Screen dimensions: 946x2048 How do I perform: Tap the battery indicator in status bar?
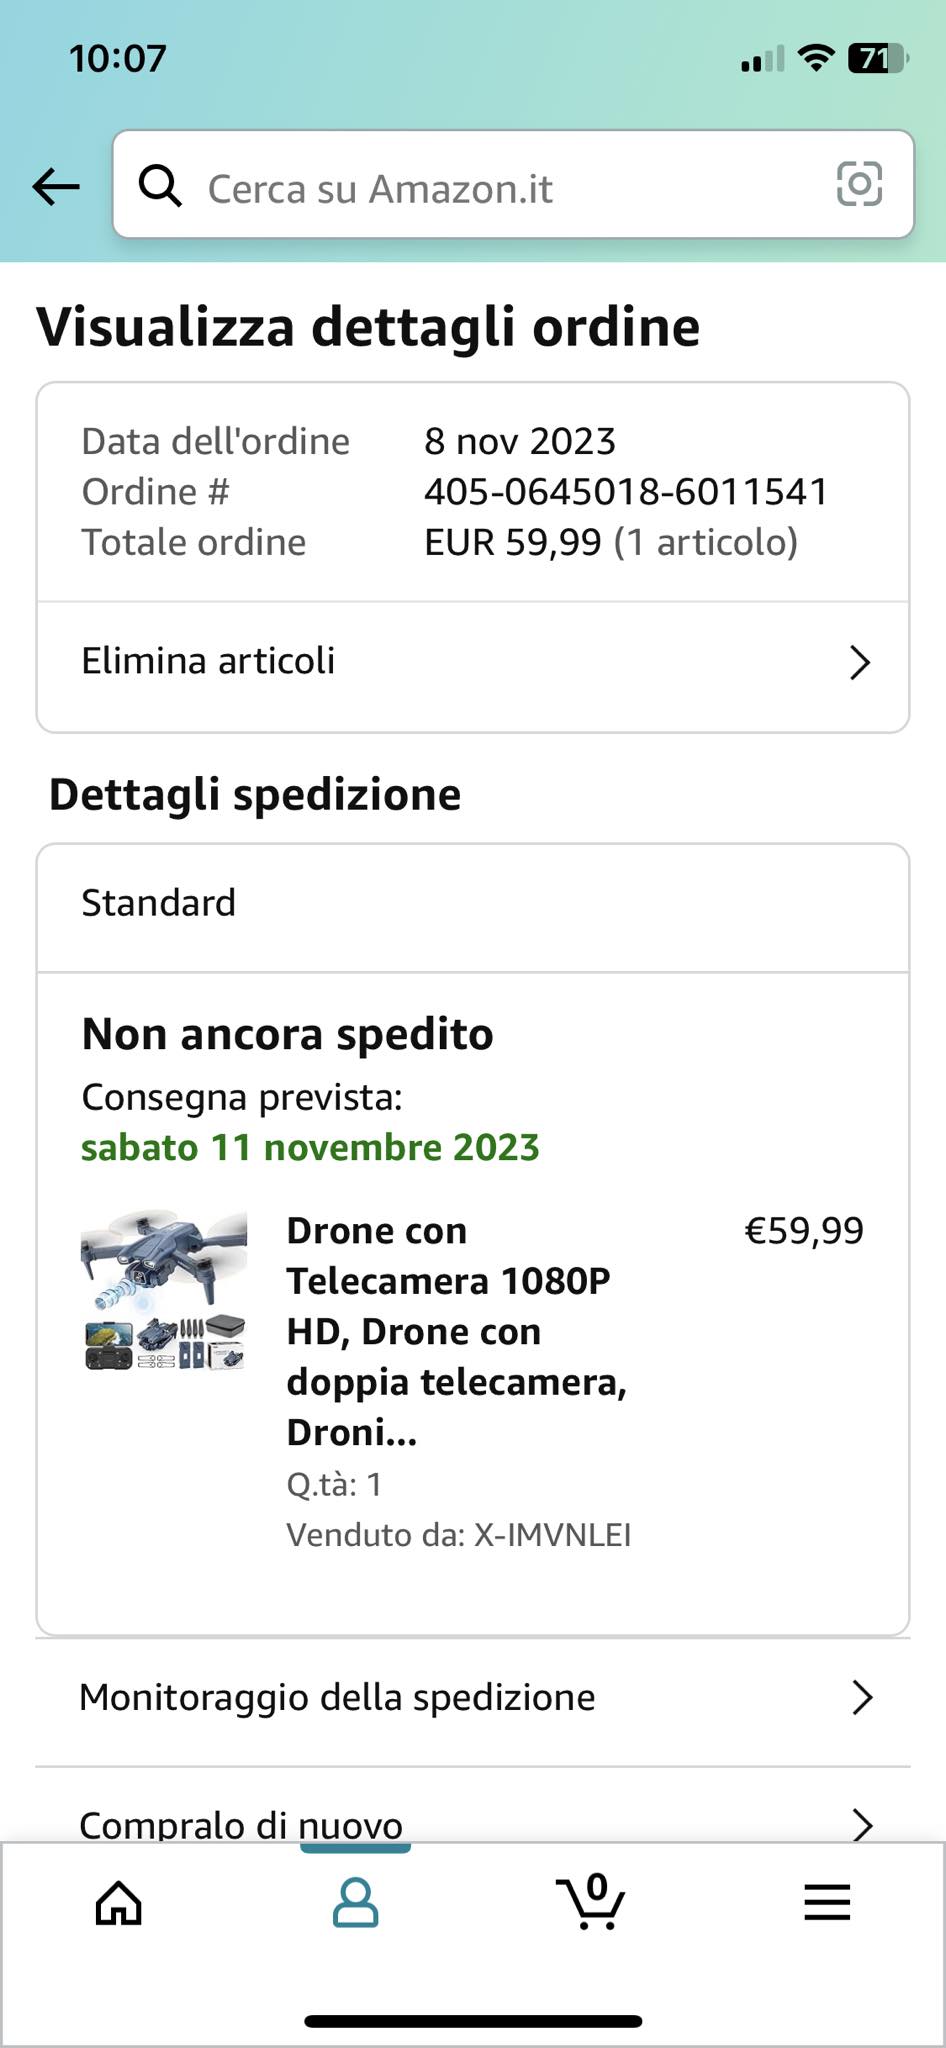pos(875,59)
